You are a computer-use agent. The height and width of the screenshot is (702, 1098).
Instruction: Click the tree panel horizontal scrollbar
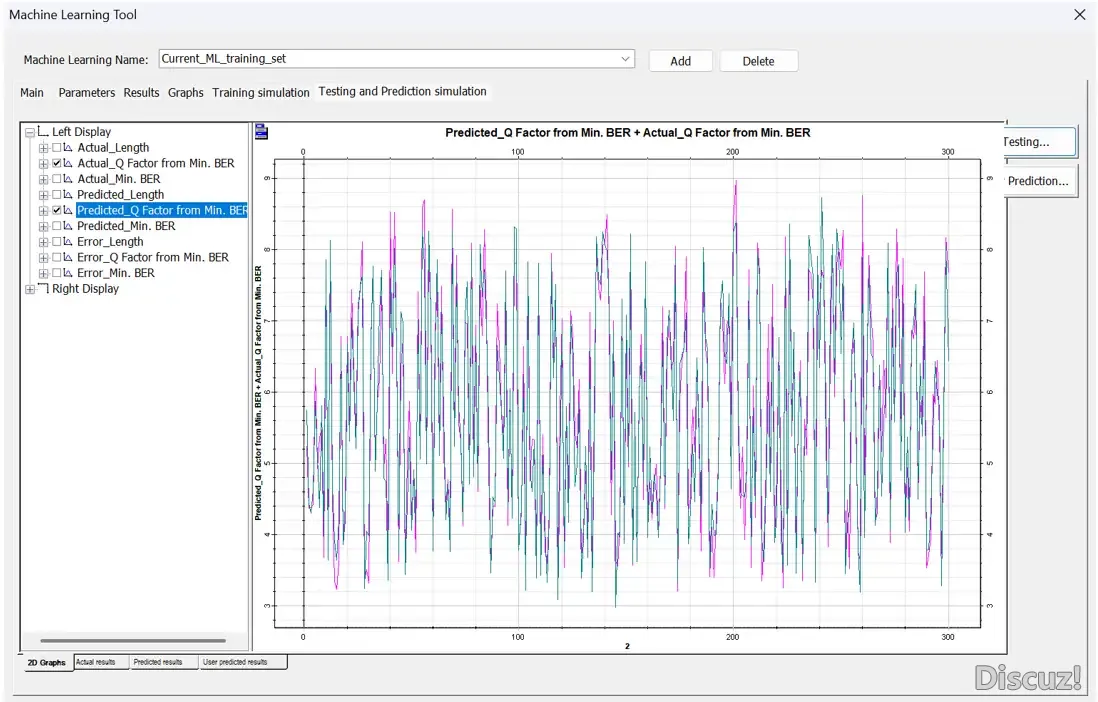coord(133,640)
